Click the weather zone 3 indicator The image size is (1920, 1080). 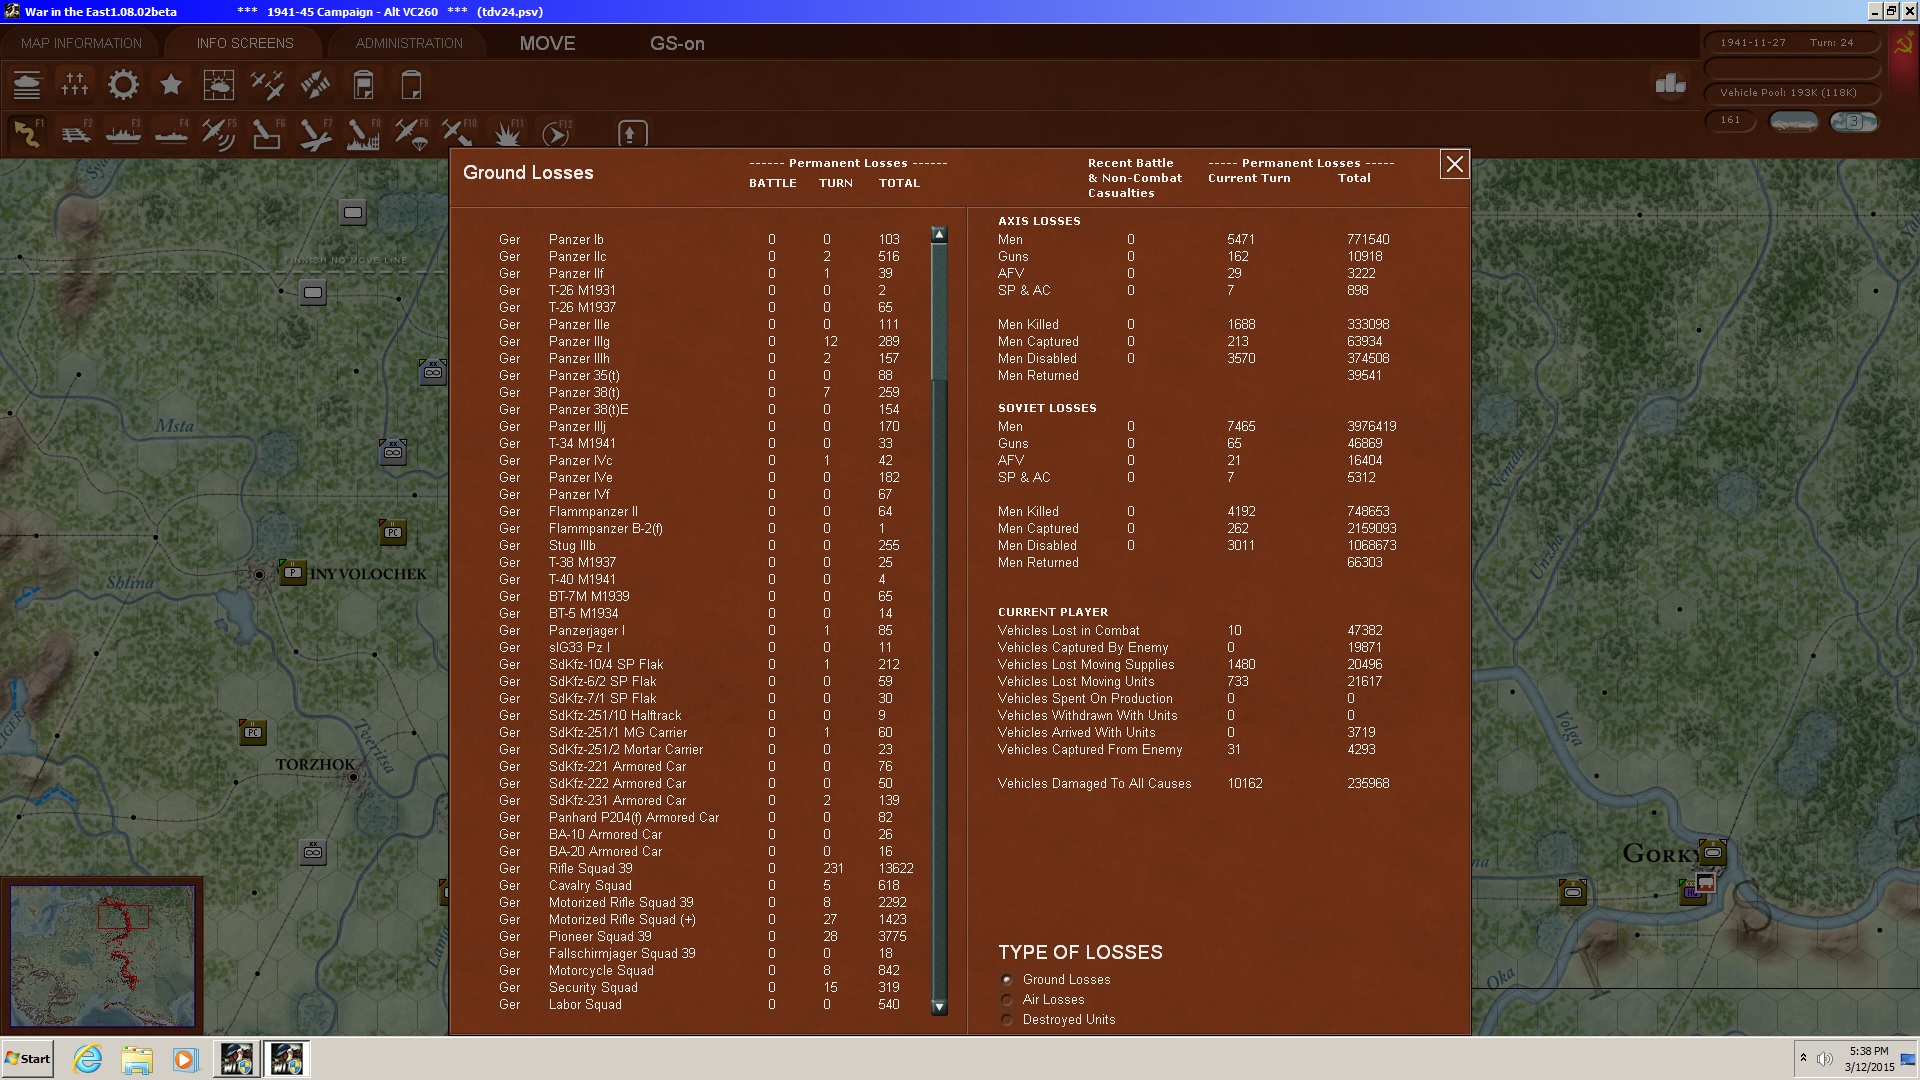pos(1853,121)
